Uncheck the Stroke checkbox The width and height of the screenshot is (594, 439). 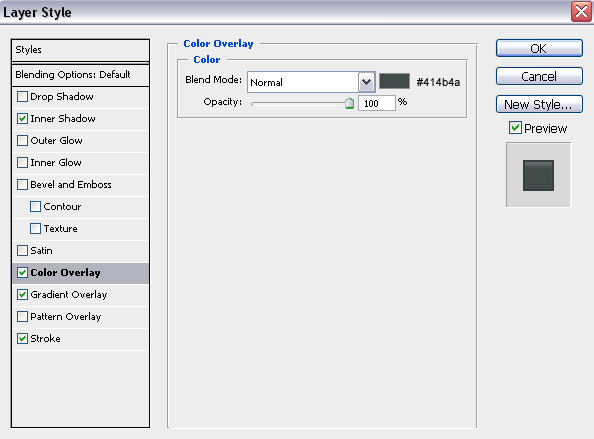pyautogui.click(x=22, y=338)
